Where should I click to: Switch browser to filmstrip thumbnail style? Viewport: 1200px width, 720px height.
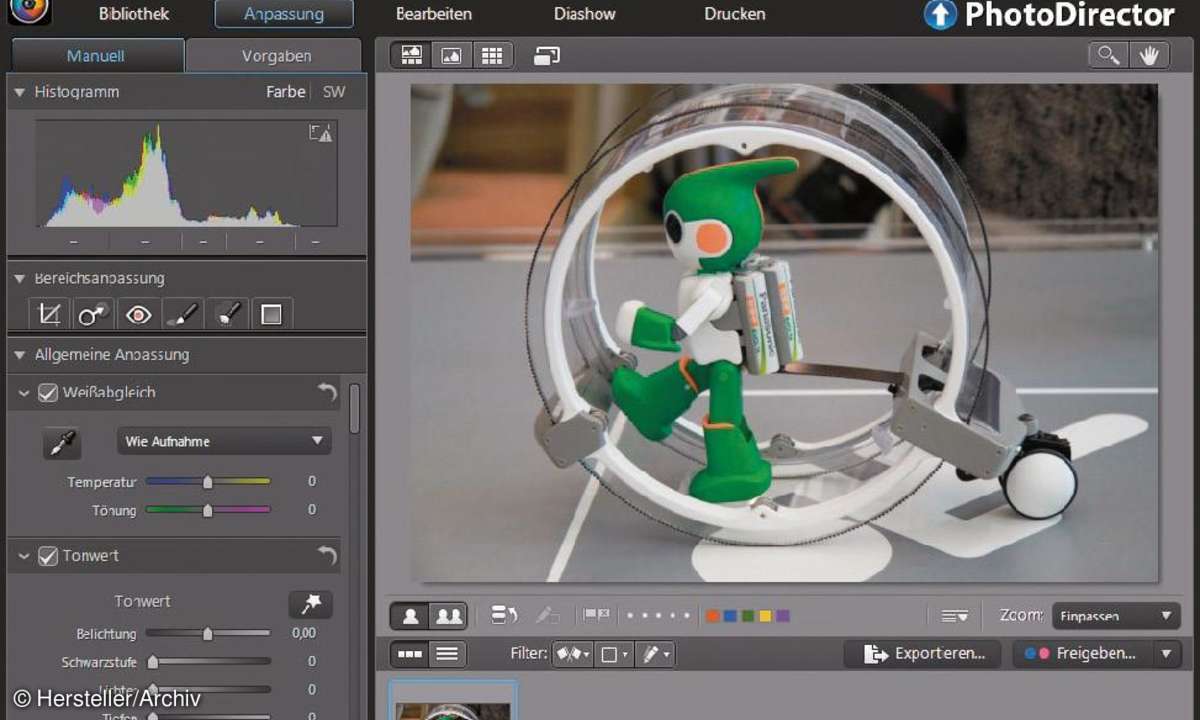tap(410, 654)
